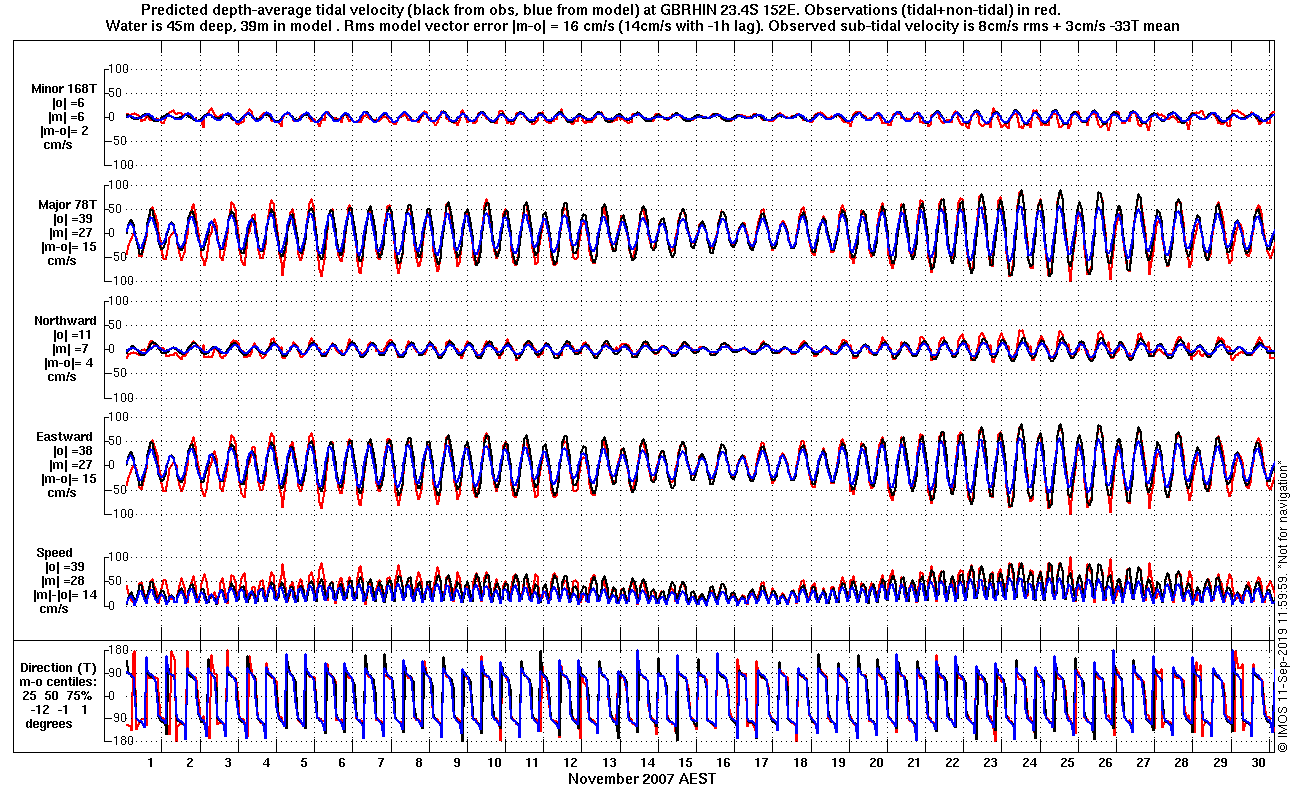Image resolution: width=1300 pixels, height=800 pixels.
Task: Click the '-90' tick of the Direction panel
Action: point(116,719)
